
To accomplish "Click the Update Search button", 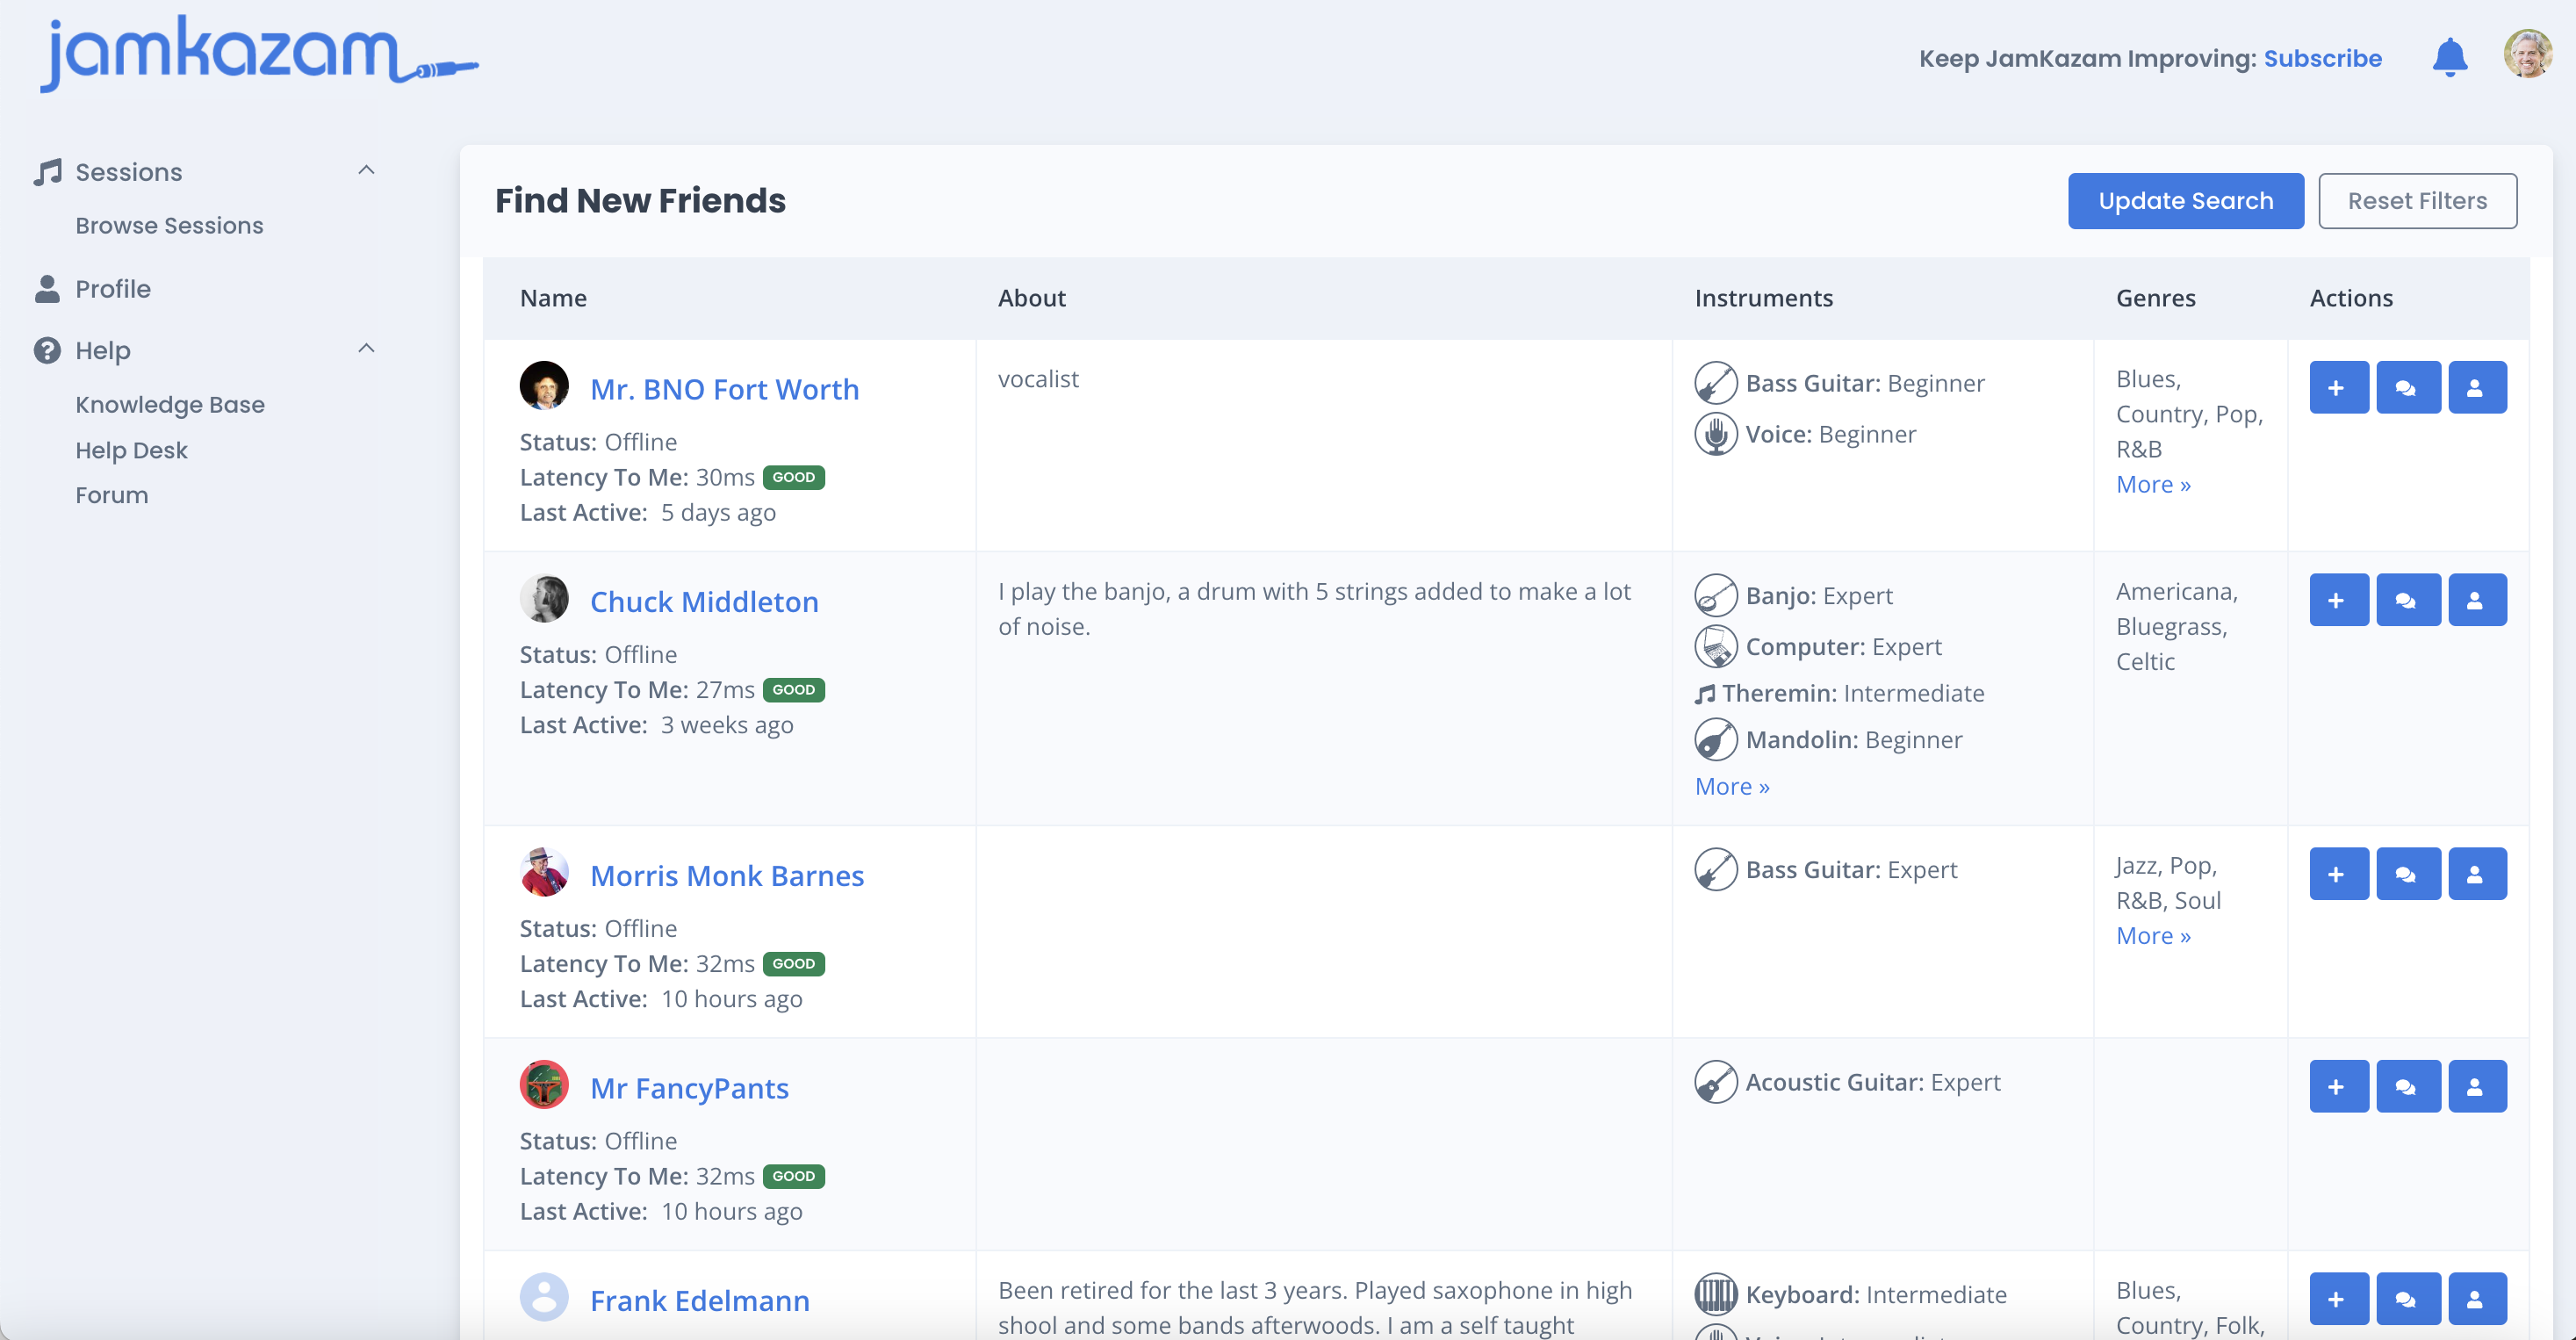I will pos(2185,201).
